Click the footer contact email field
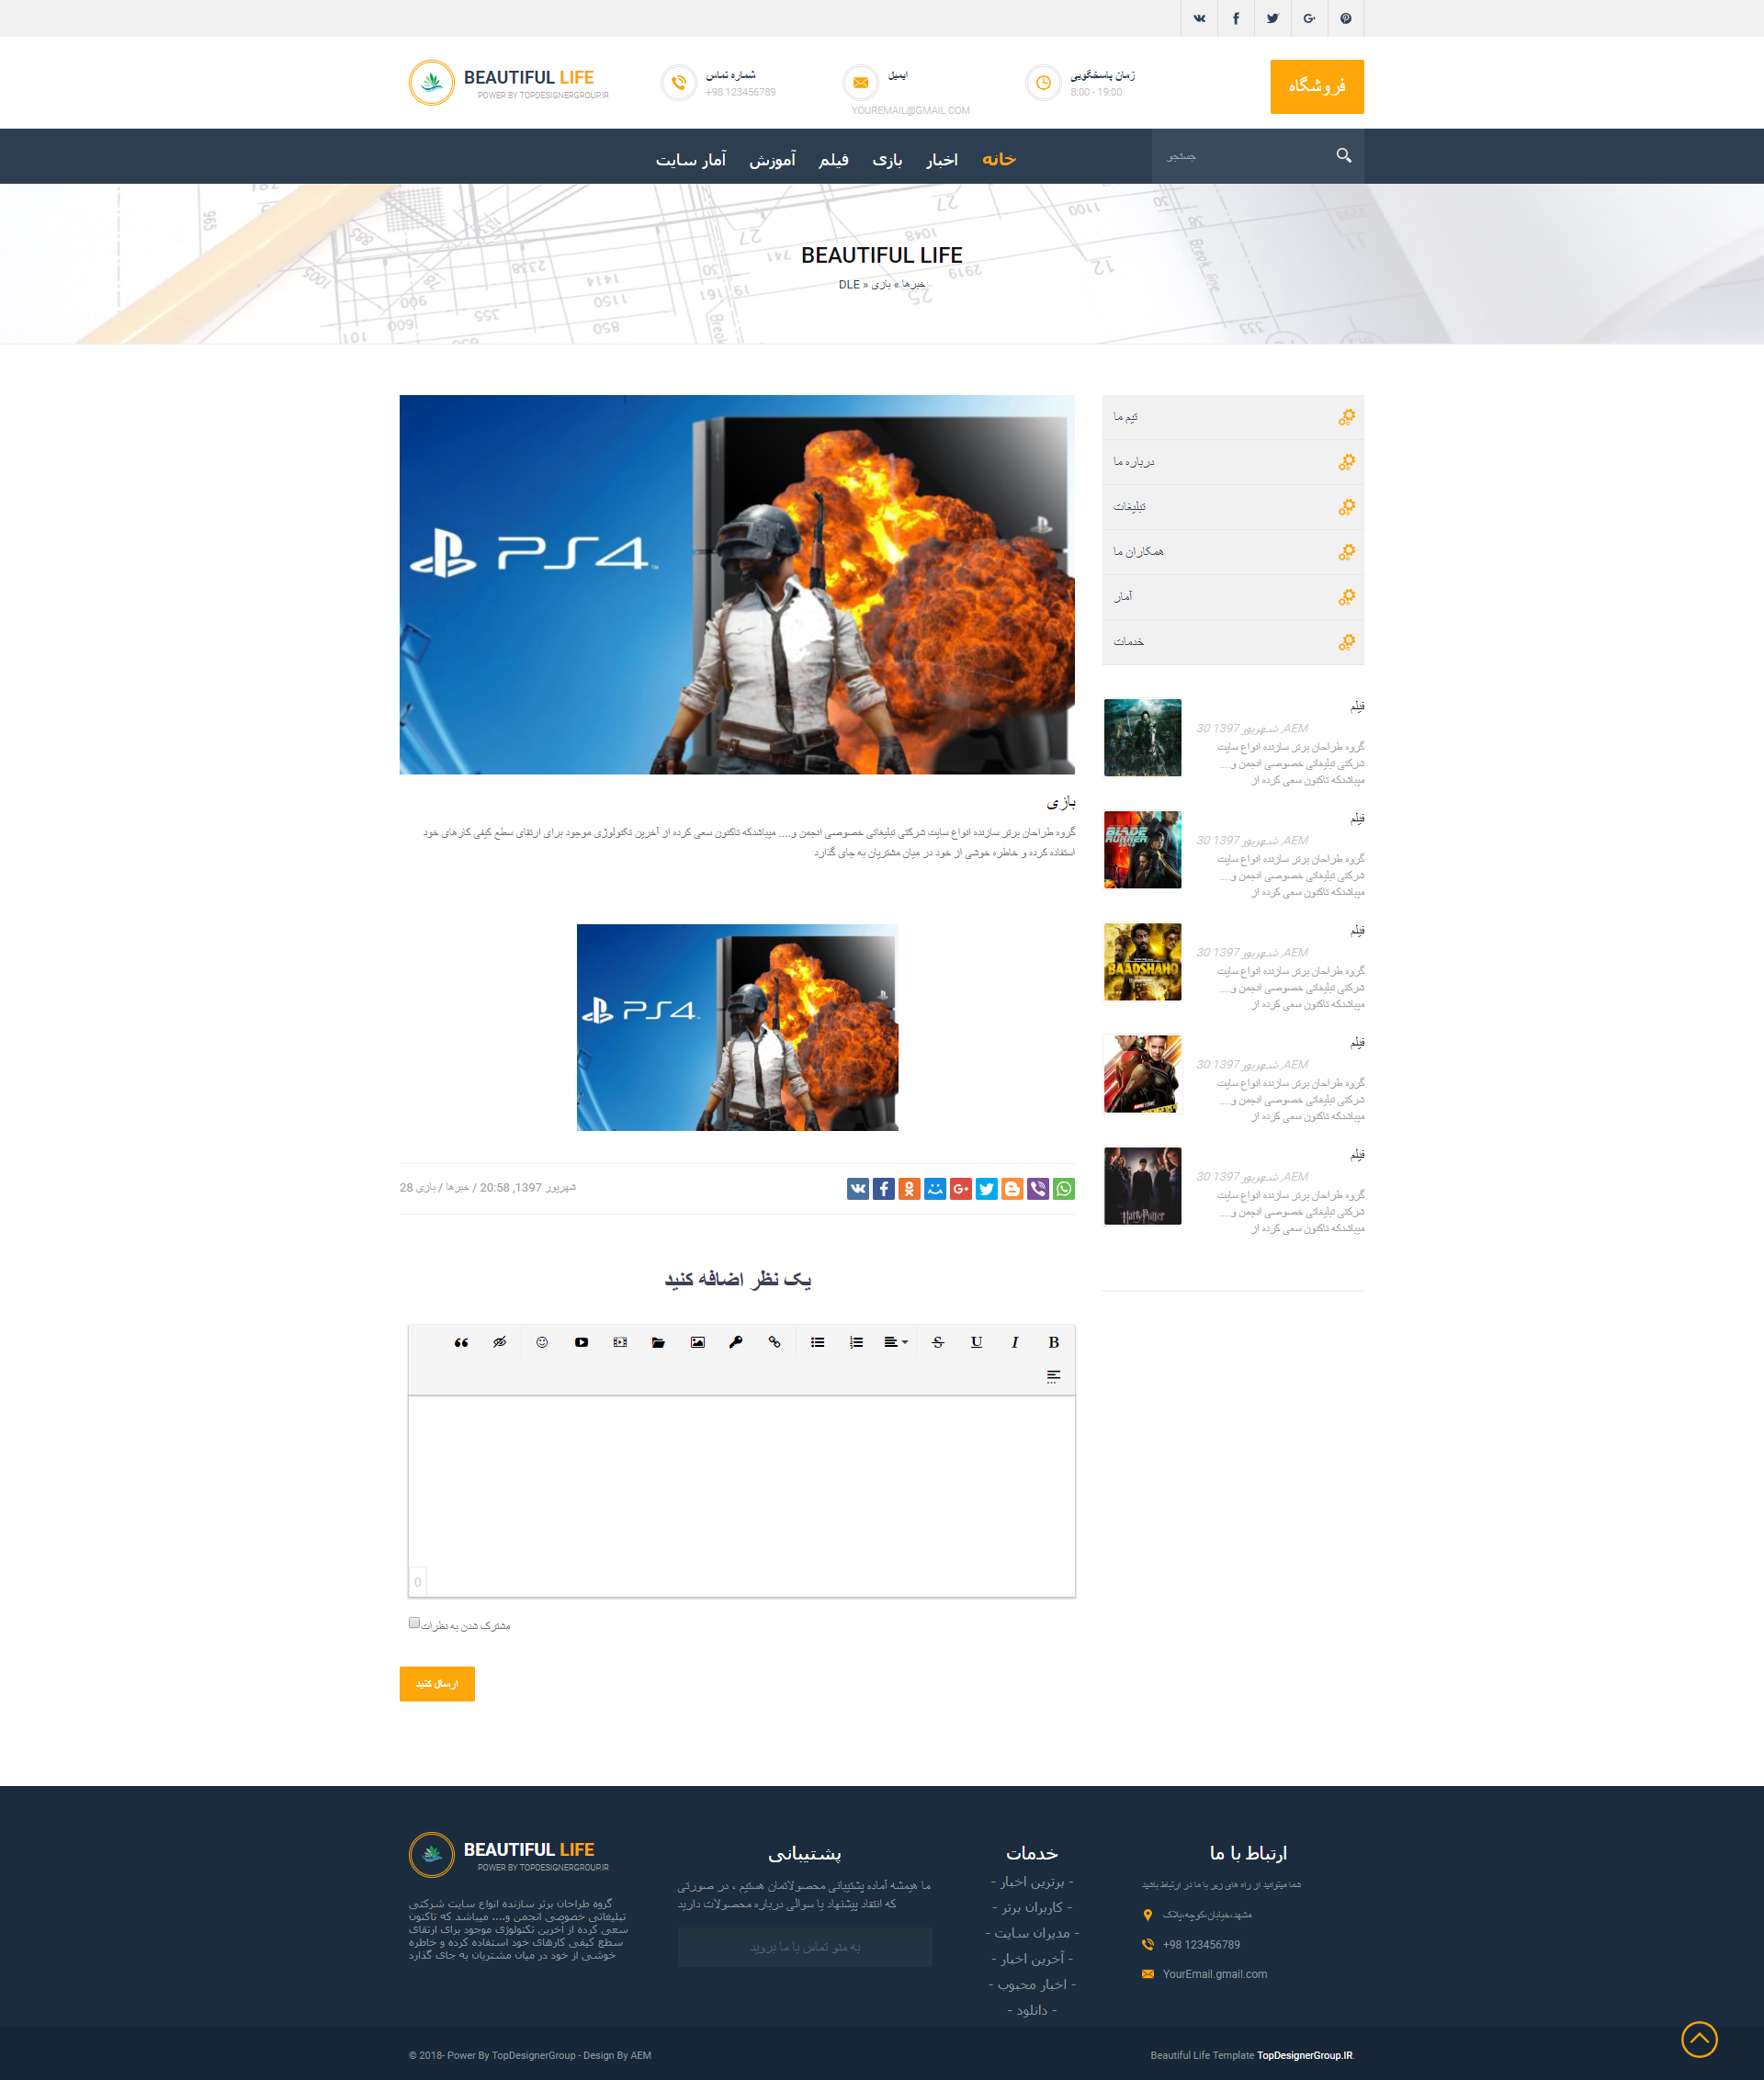 point(805,1947)
